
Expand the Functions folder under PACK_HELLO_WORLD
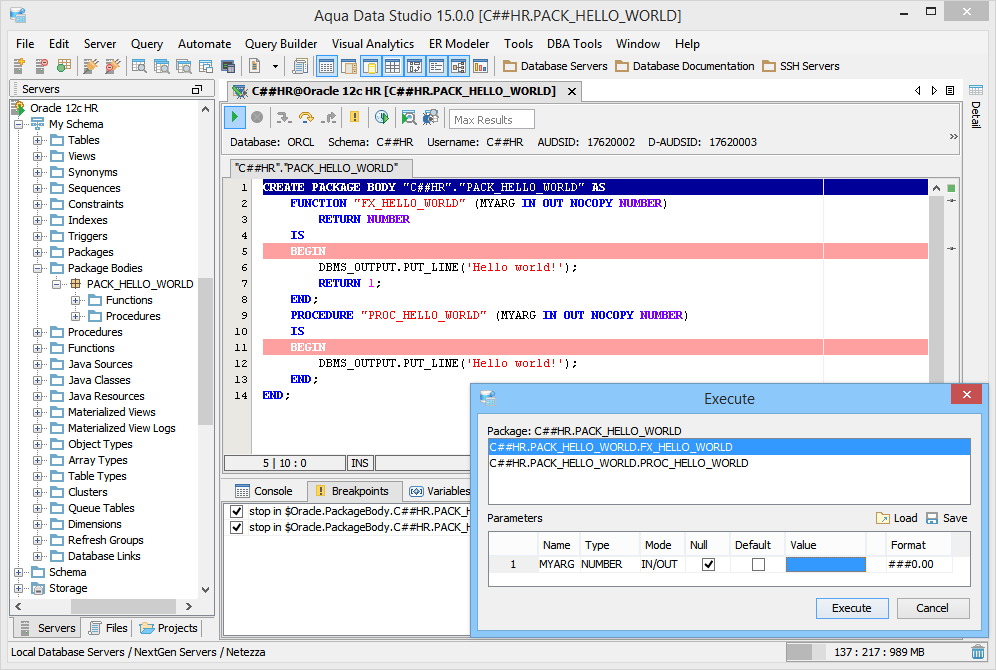click(76, 300)
